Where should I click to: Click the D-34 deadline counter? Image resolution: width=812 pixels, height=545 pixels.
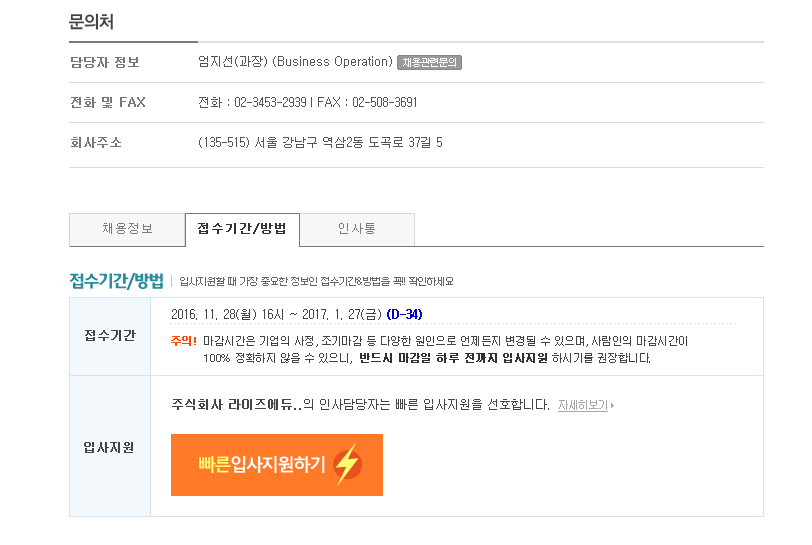click(x=404, y=314)
